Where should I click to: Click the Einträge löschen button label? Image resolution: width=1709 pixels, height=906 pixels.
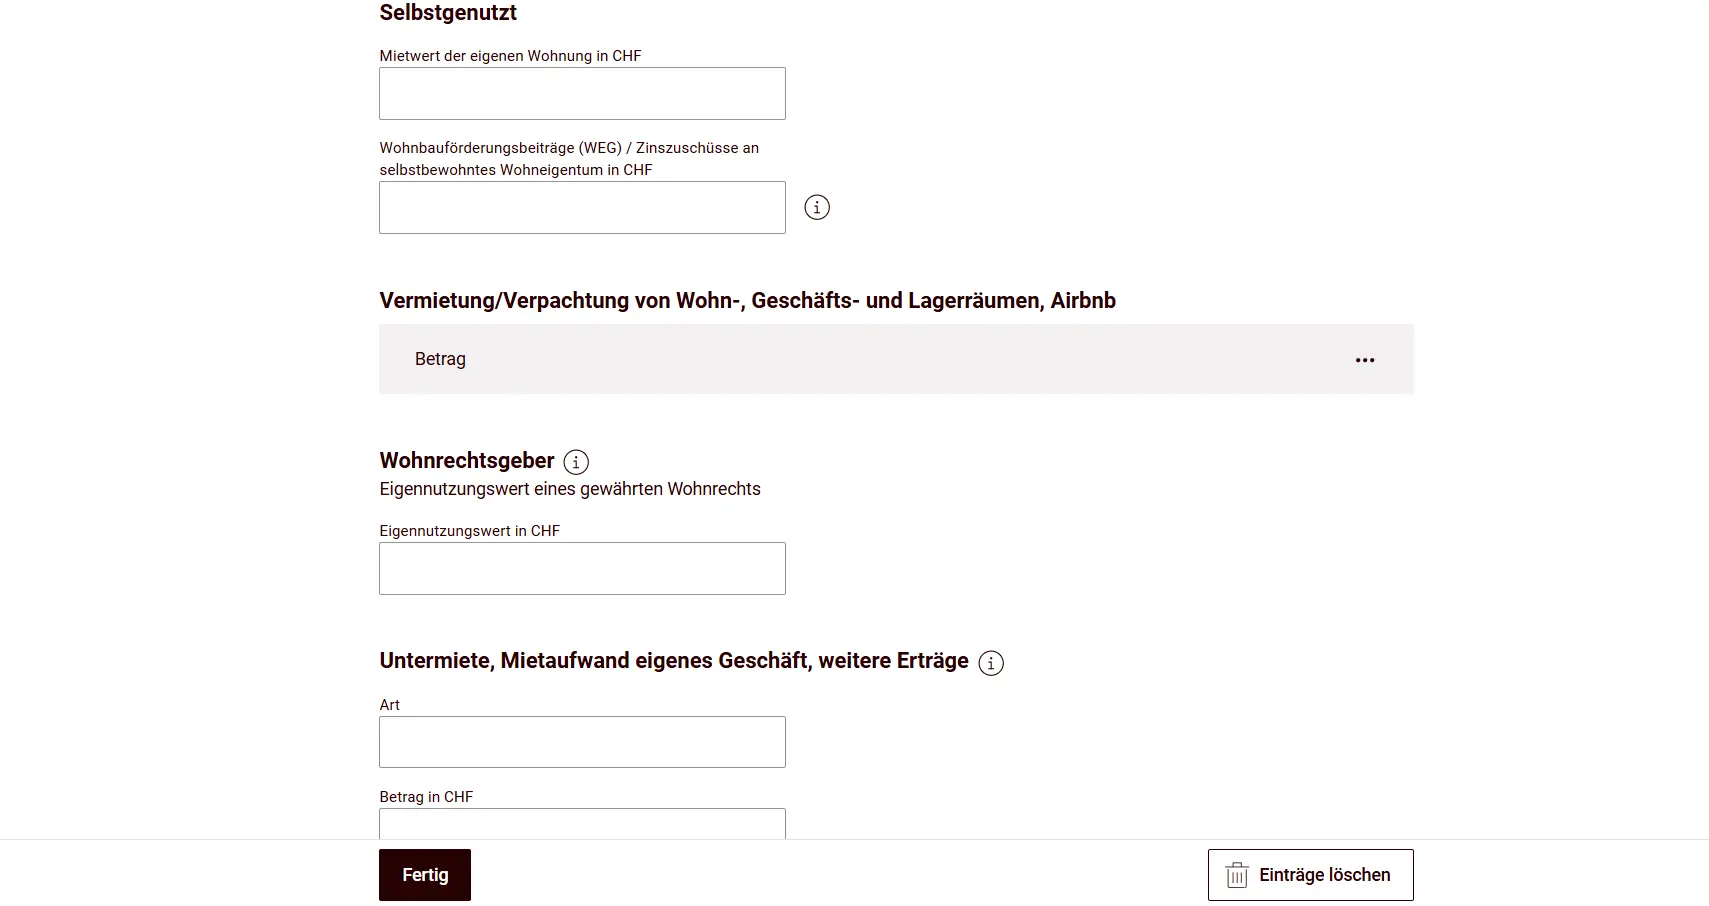[x=1324, y=875]
